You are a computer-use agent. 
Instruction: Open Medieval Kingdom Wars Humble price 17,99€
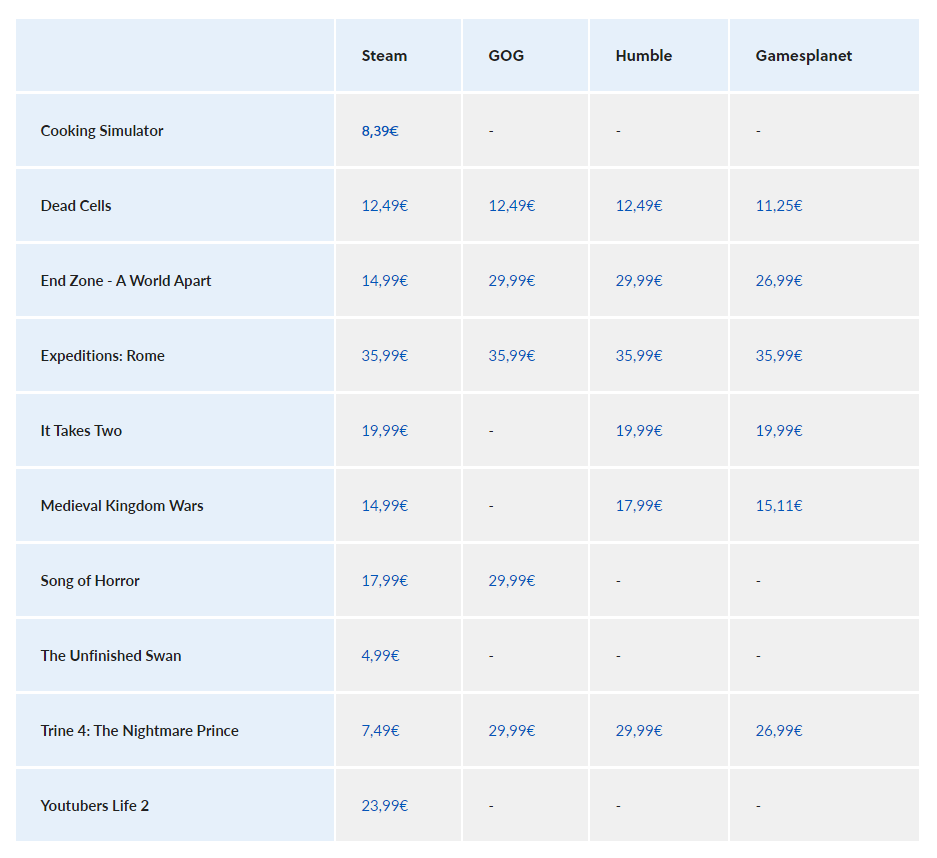tap(639, 505)
